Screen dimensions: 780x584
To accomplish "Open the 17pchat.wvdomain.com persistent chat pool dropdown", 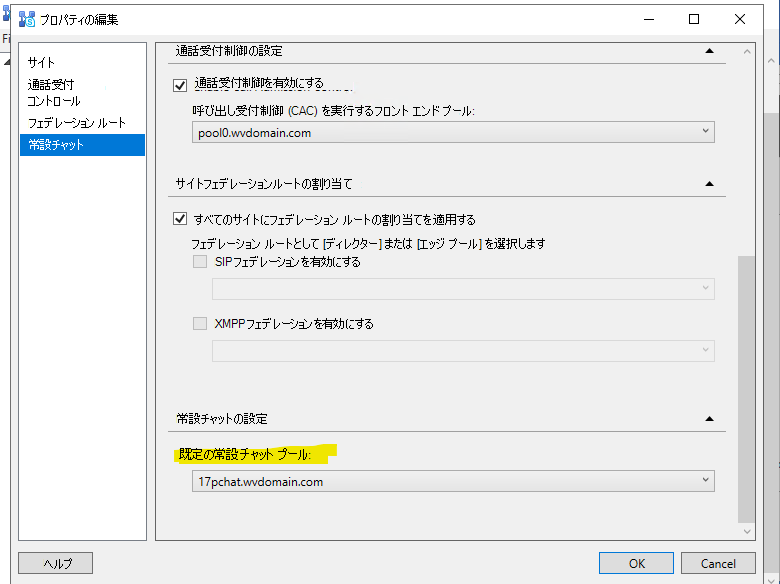I will pyautogui.click(x=453, y=481).
